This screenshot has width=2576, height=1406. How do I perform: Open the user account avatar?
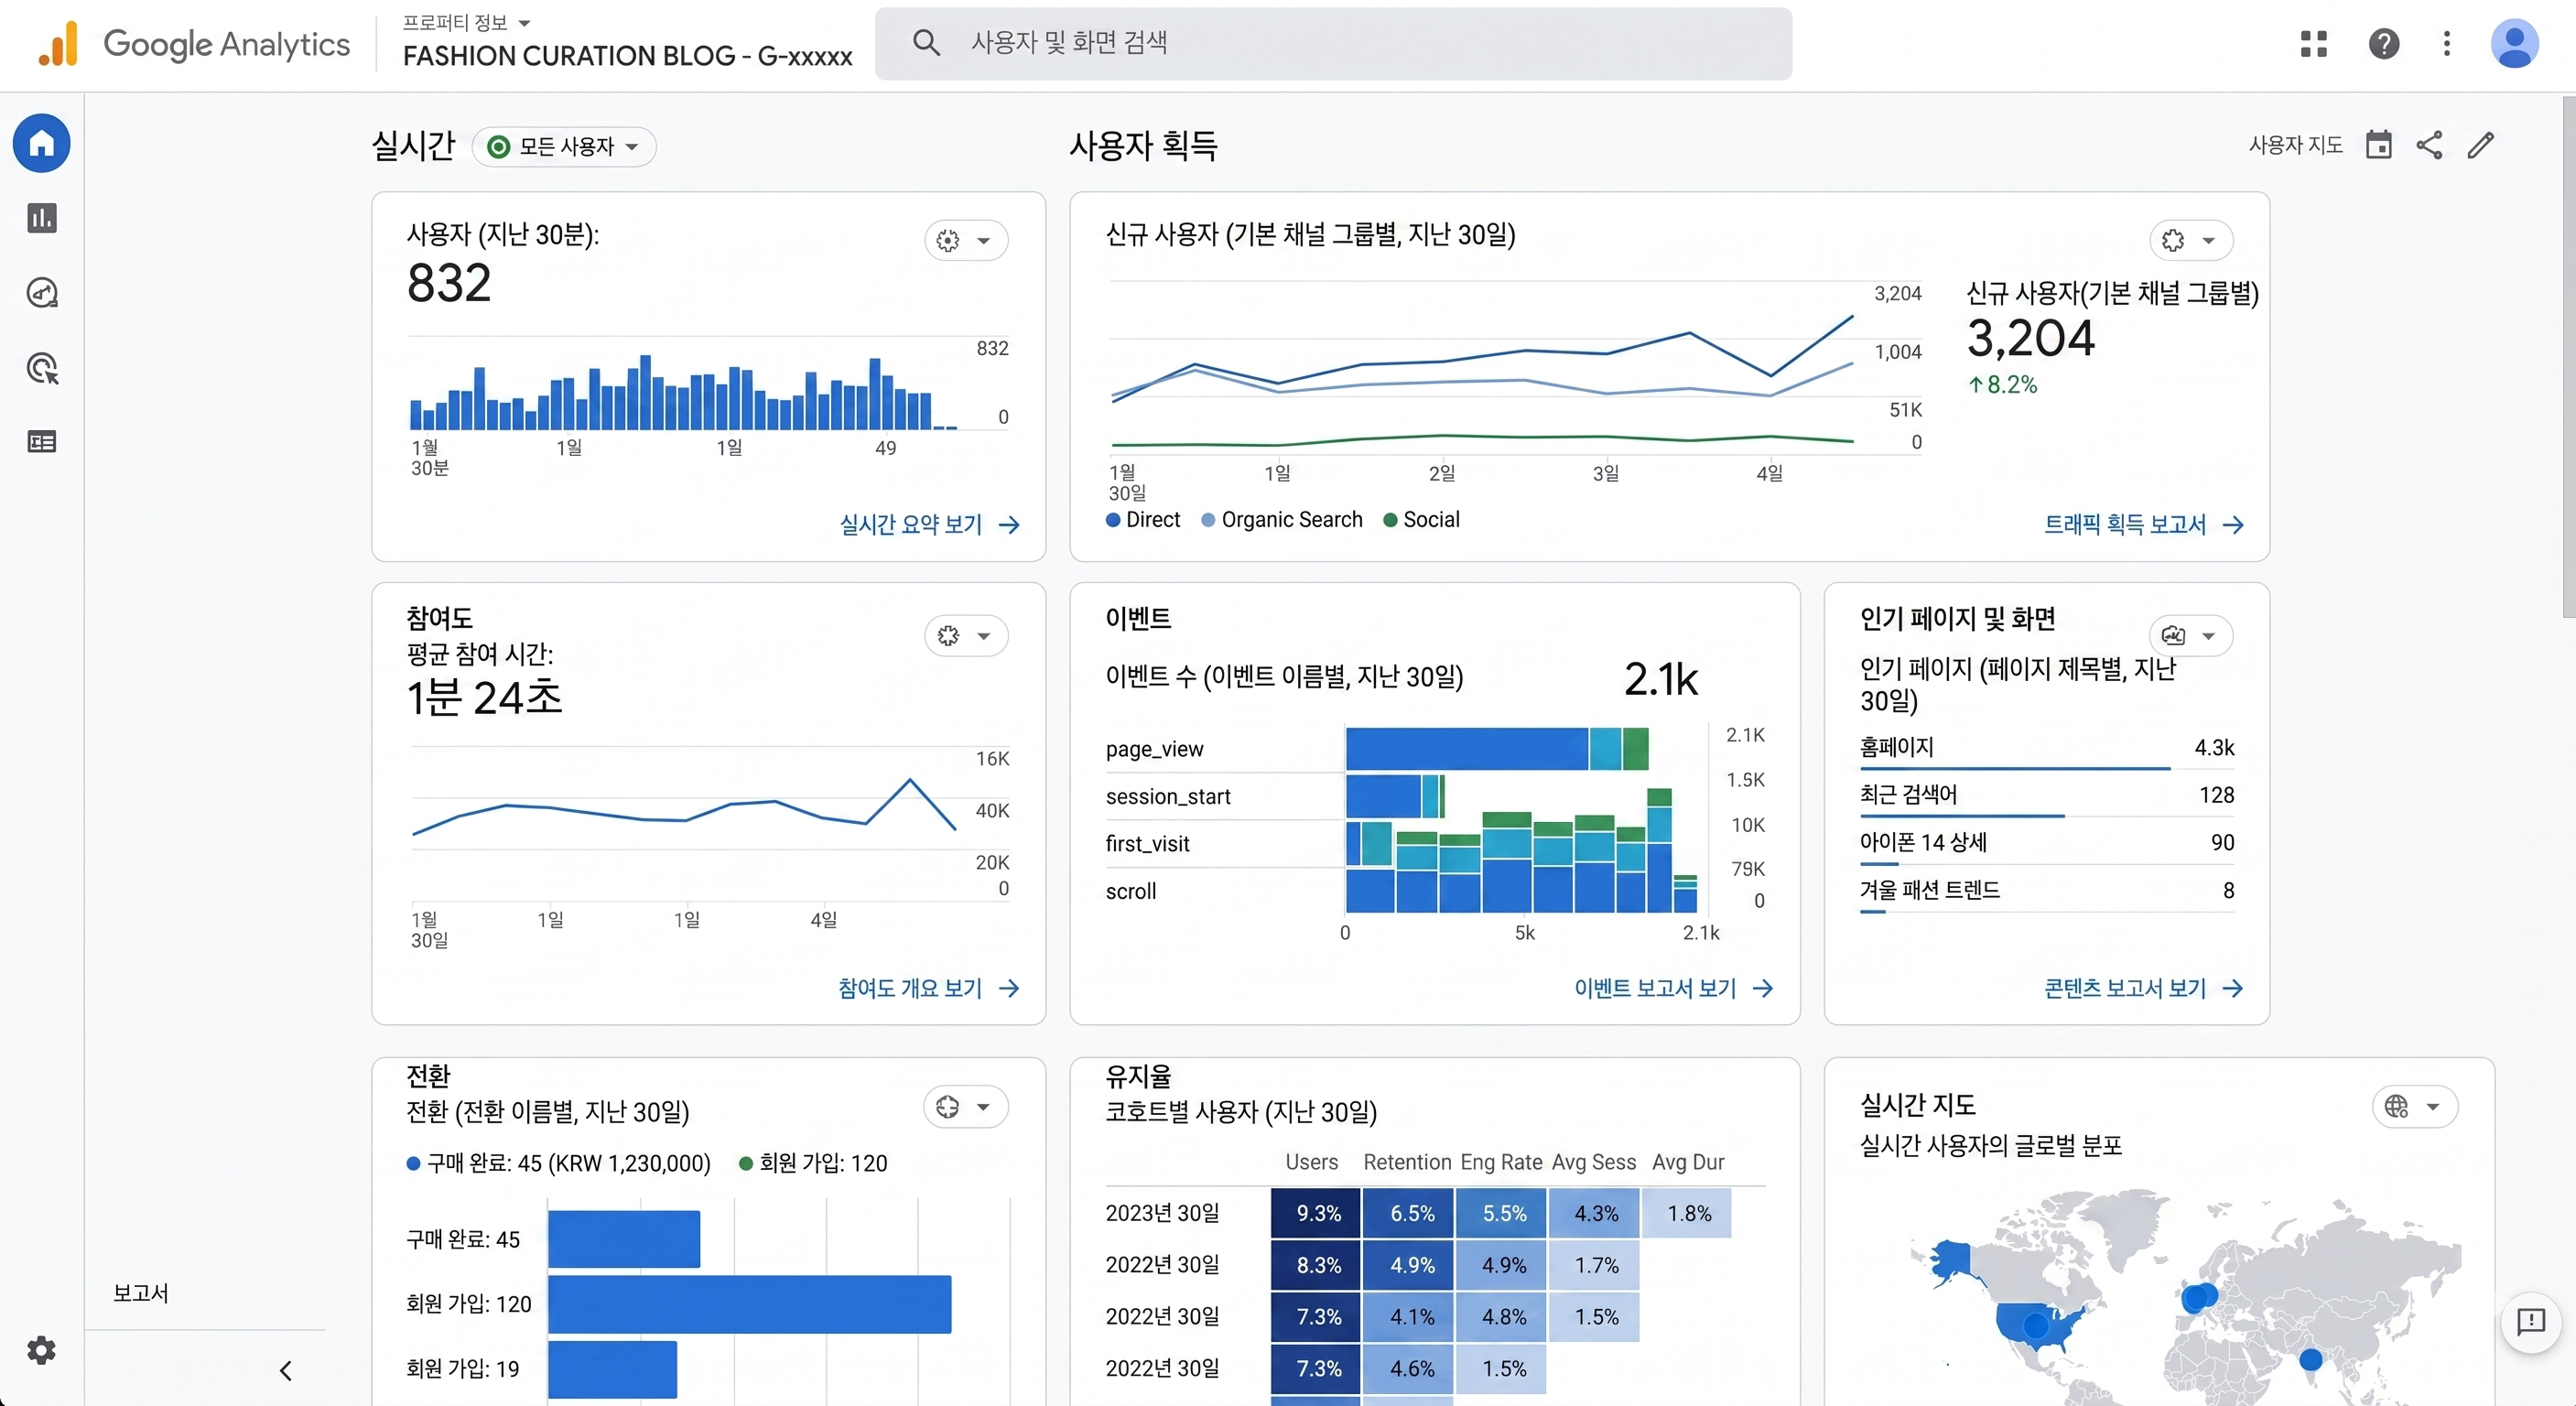2514,44
